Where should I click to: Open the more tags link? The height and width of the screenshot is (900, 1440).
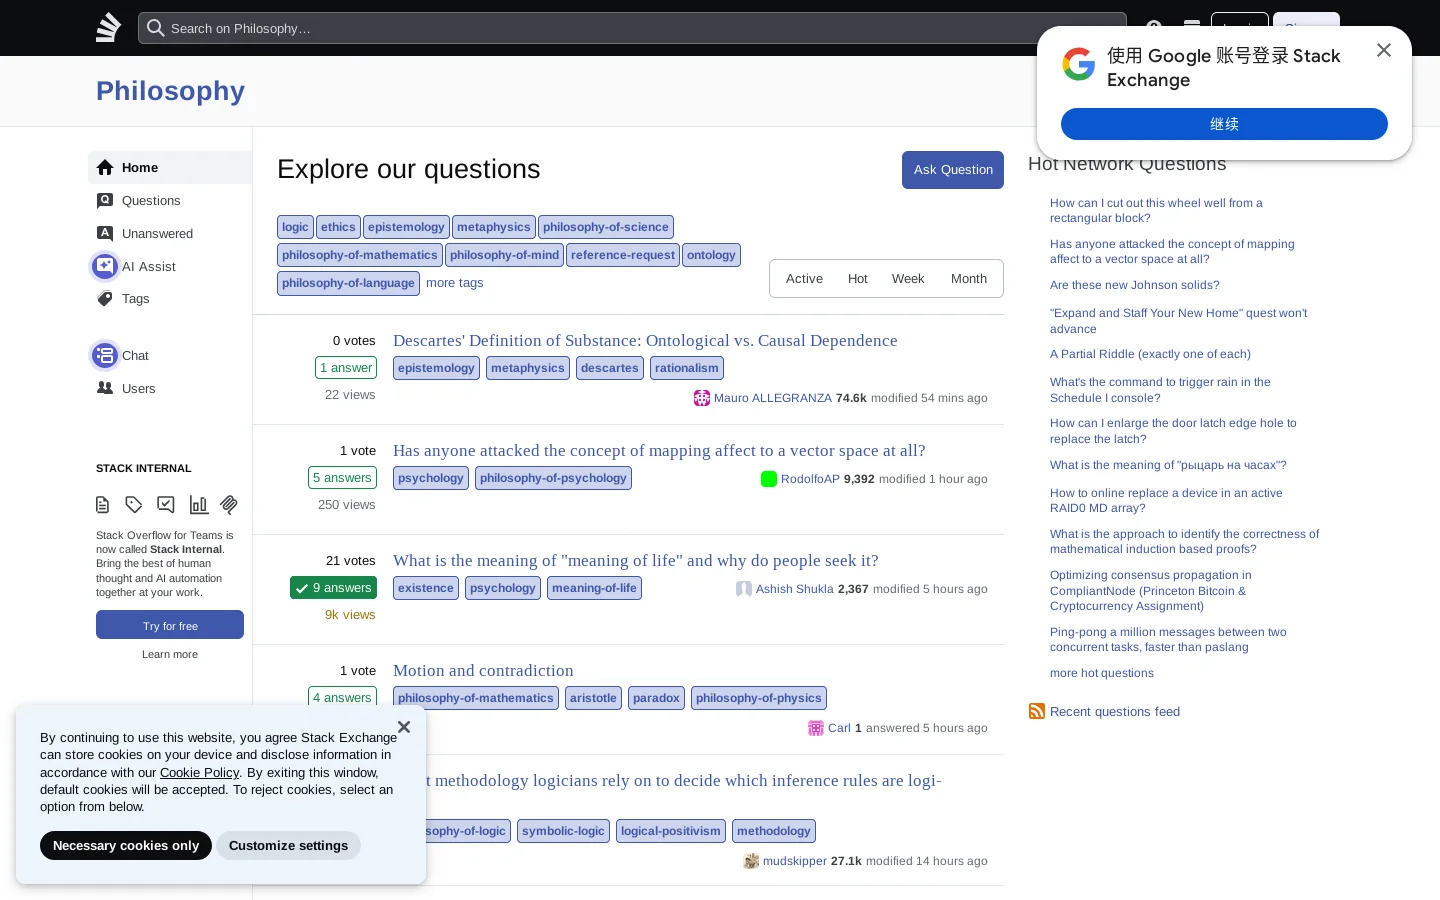click(455, 283)
